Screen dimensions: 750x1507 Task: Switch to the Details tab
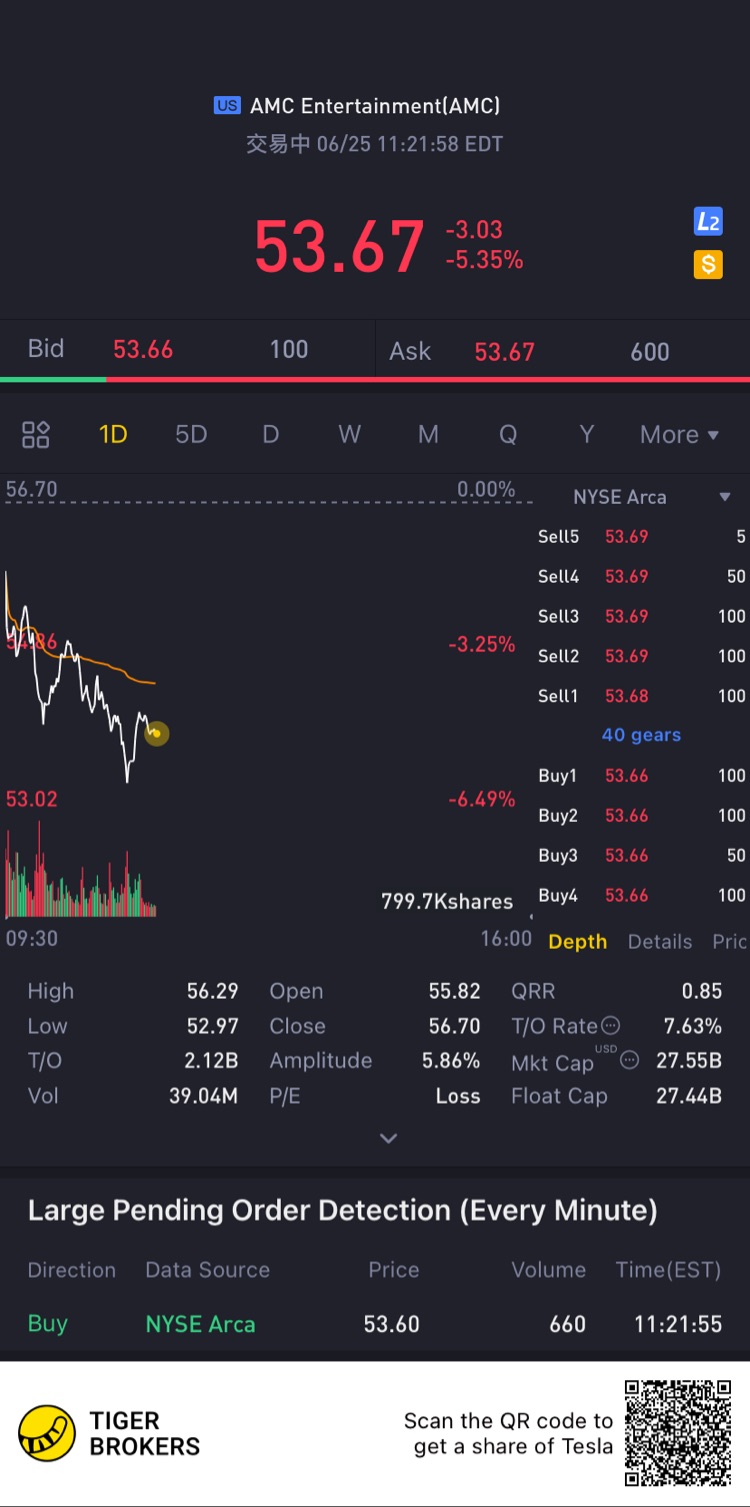[x=659, y=942]
